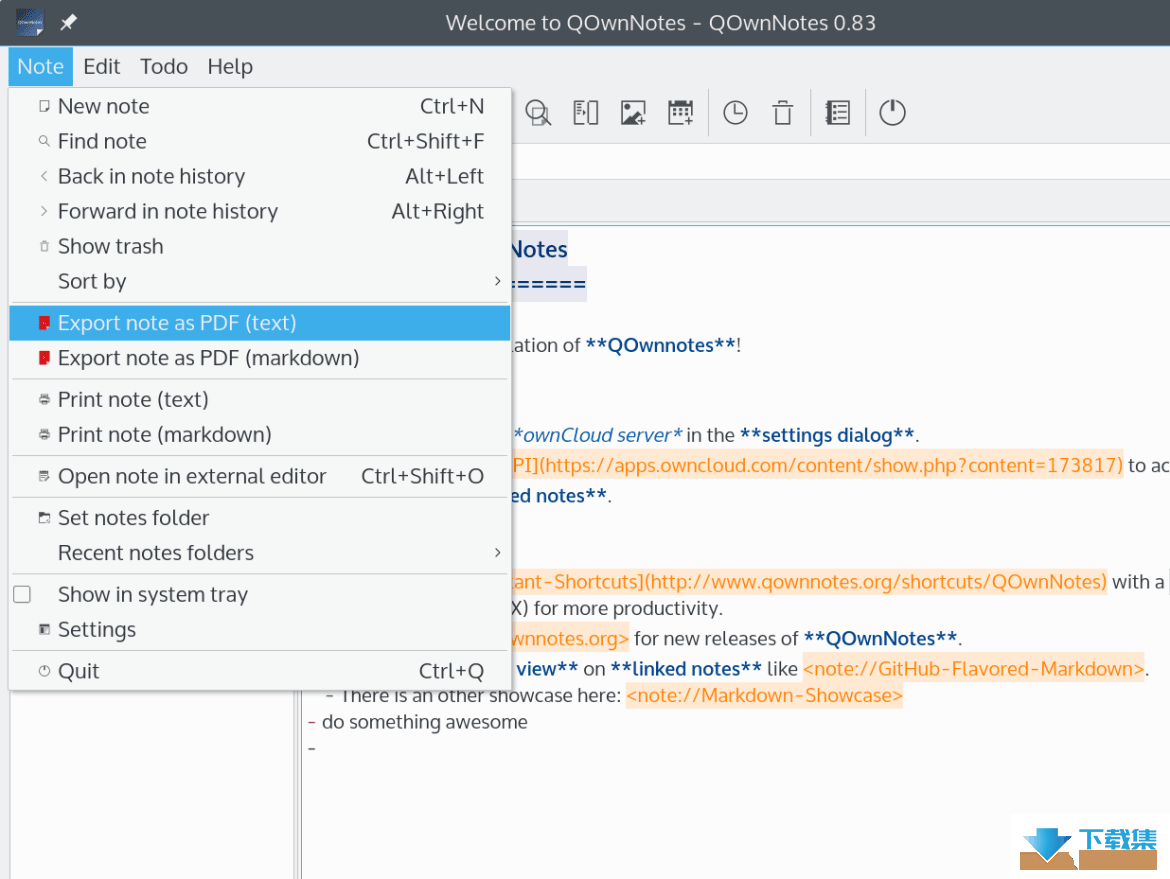
Task: Click the pin icon in the title bar
Action: pos(69,22)
